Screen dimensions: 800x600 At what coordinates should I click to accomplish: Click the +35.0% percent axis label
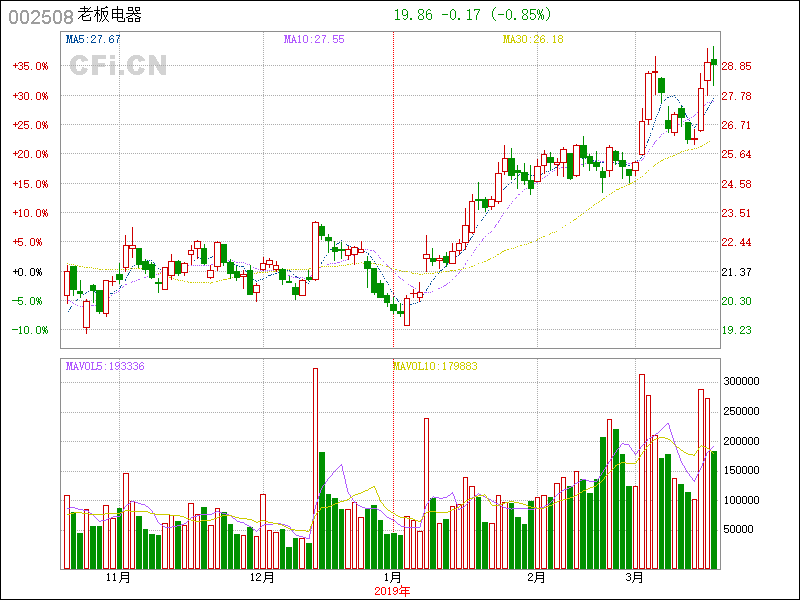tap(31, 66)
